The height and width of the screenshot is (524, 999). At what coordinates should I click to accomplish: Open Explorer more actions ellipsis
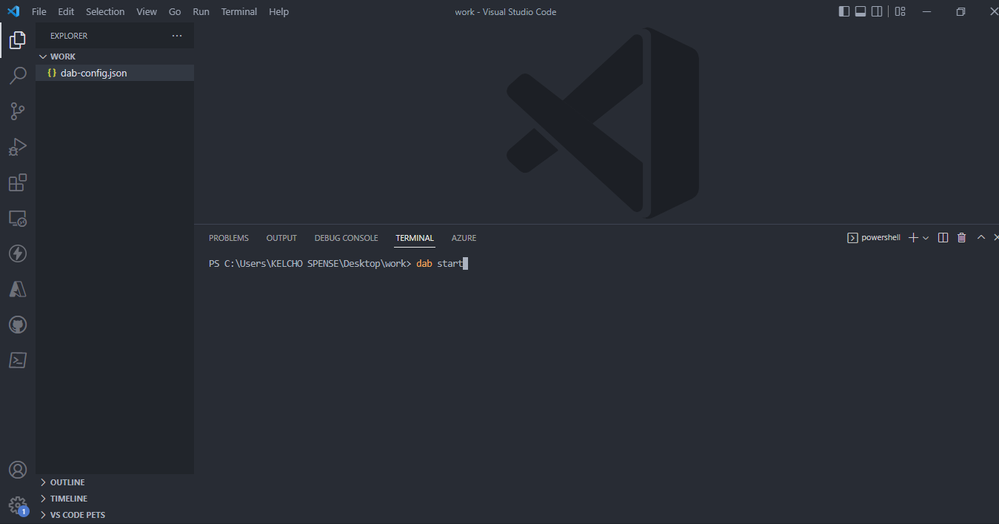coord(177,36)
